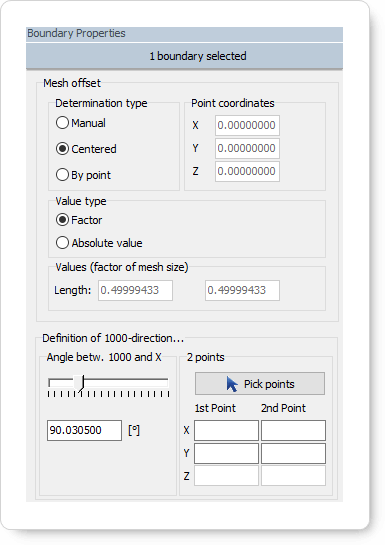Click the angle value field showing 90.030500
Screen dimensions: 385x545
tap(84, 430)
